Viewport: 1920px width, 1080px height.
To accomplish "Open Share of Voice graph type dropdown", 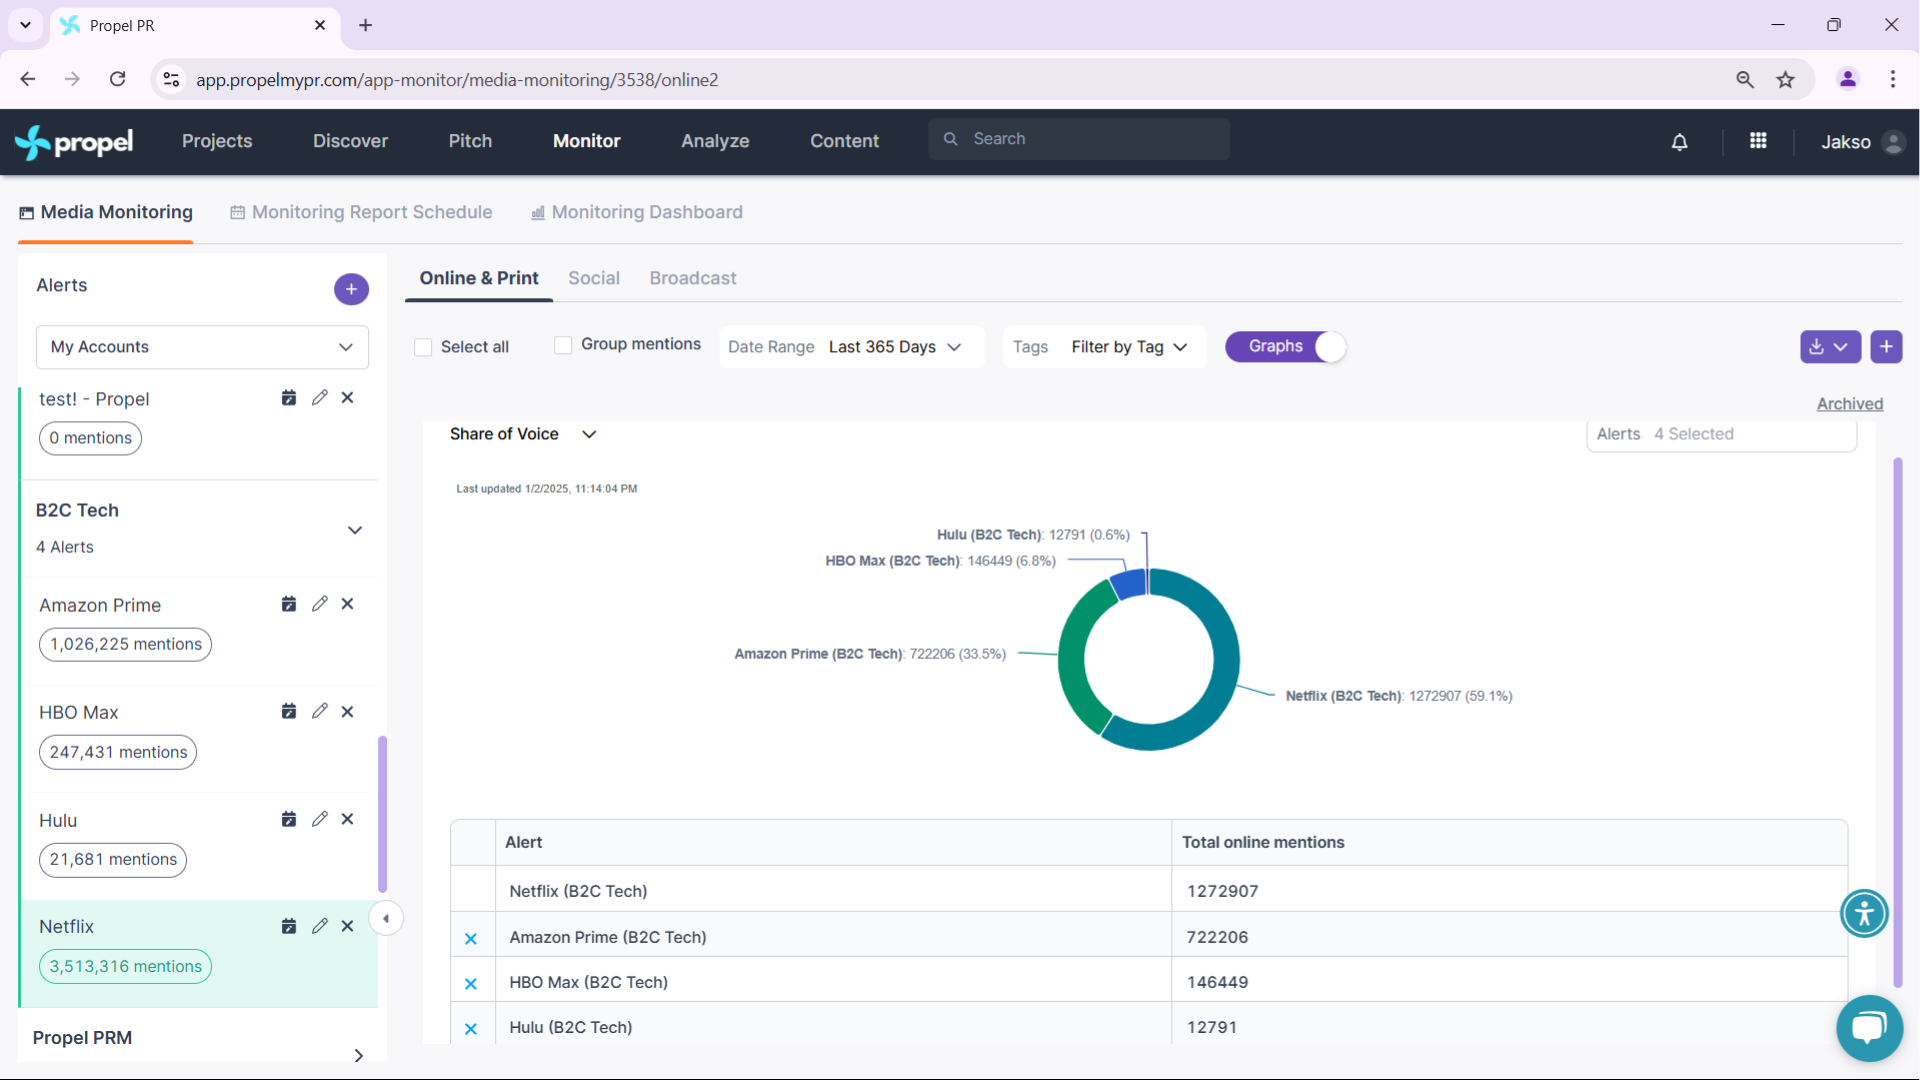I will point(523,434).
